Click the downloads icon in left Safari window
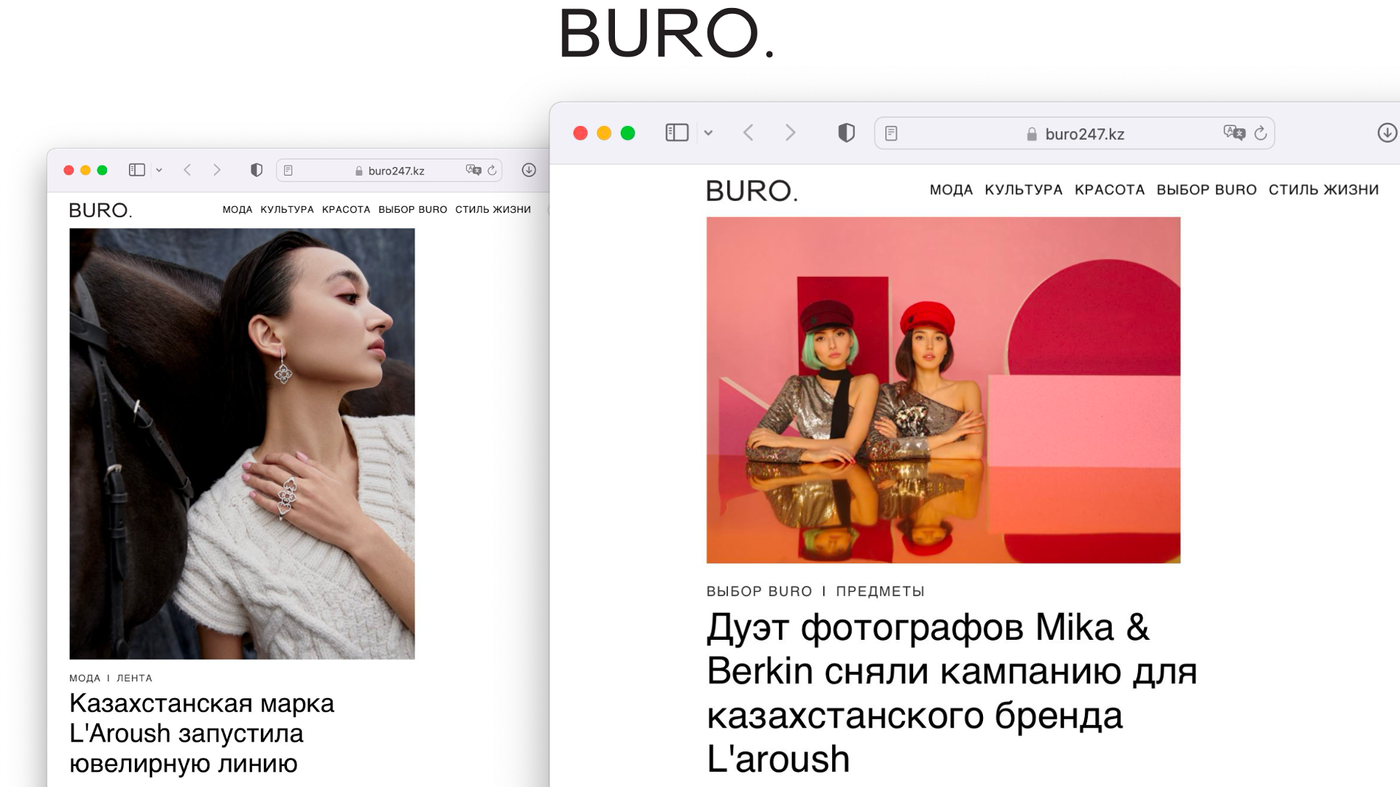 [529, 170]
